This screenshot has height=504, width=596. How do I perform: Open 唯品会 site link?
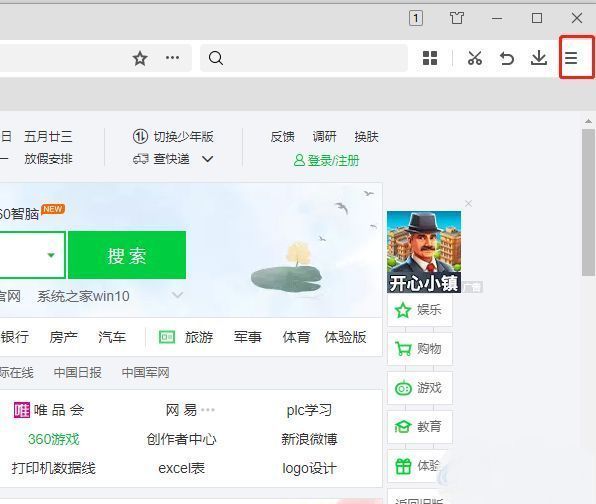click(49, 410)
